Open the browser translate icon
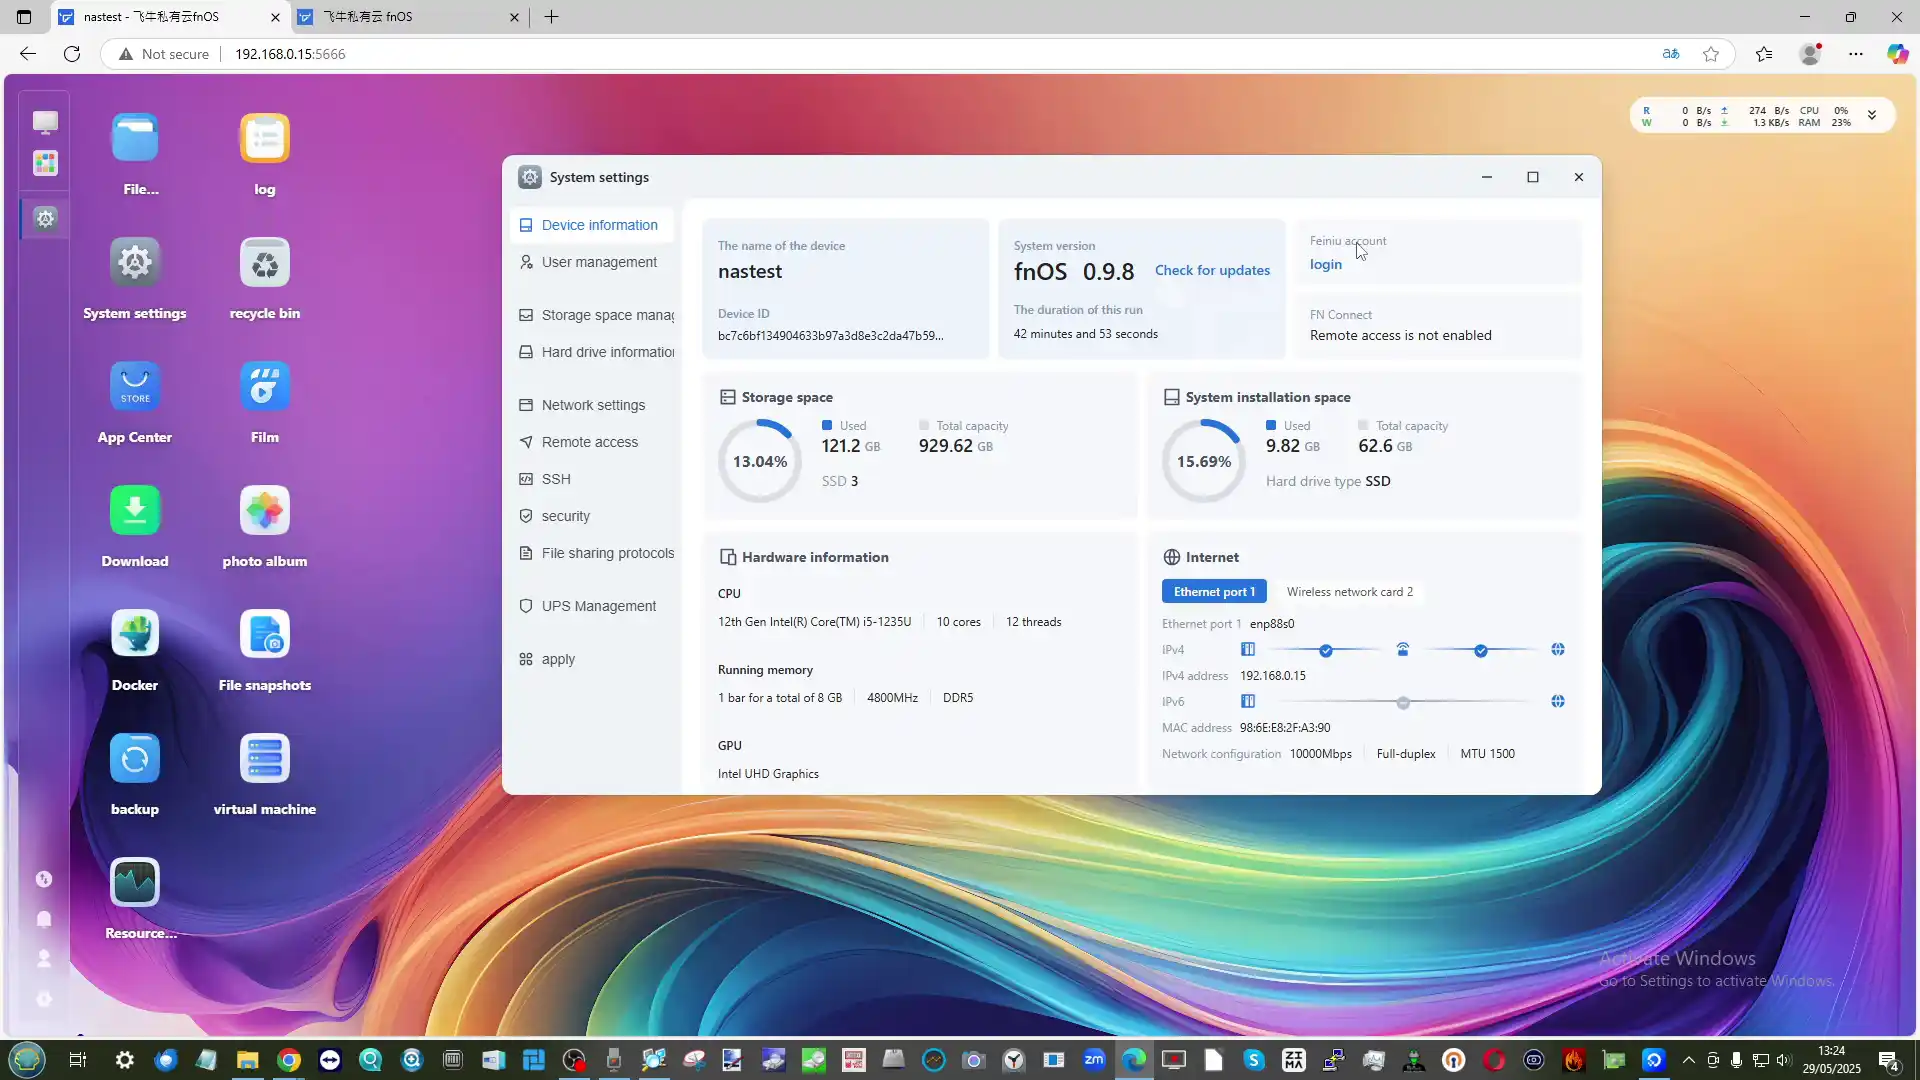 1671,54
